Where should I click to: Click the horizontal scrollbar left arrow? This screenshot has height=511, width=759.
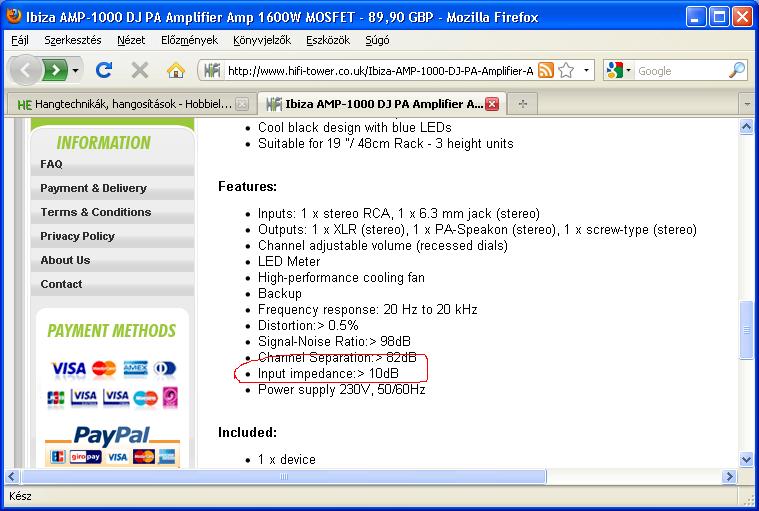click(12, 477)
